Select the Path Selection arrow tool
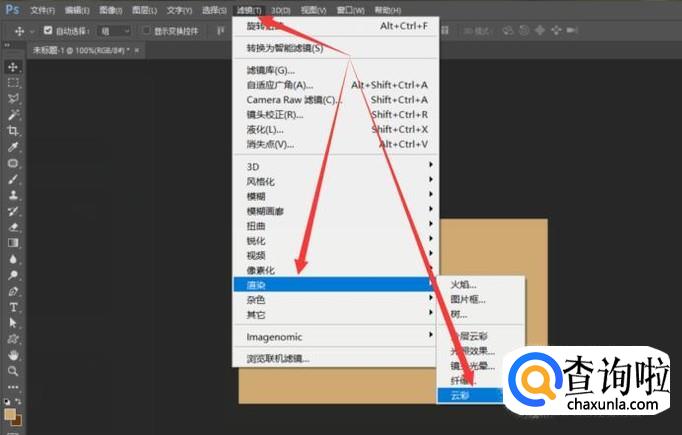682x435 pixels. [13, 323]
